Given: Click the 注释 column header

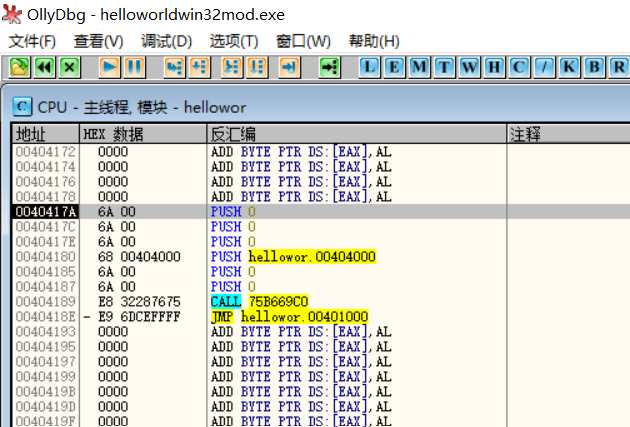Looking at the screenshot, I should click(569, 134).
